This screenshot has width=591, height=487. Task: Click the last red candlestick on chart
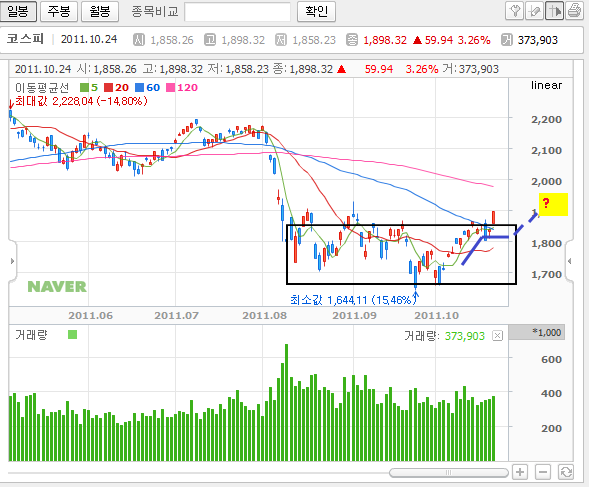(493, 218)
